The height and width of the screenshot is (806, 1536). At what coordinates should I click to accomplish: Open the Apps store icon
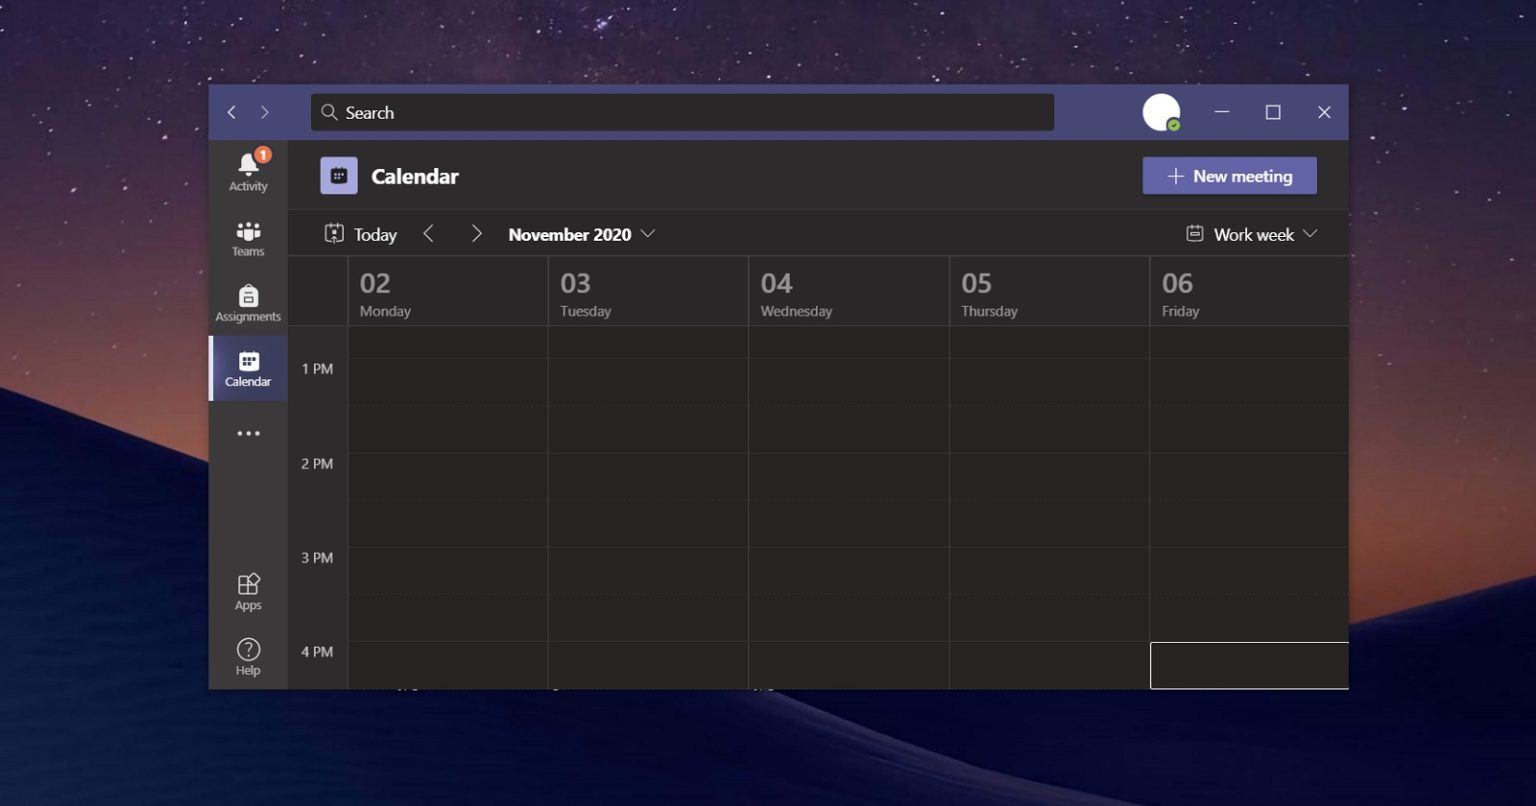point(247,590)
